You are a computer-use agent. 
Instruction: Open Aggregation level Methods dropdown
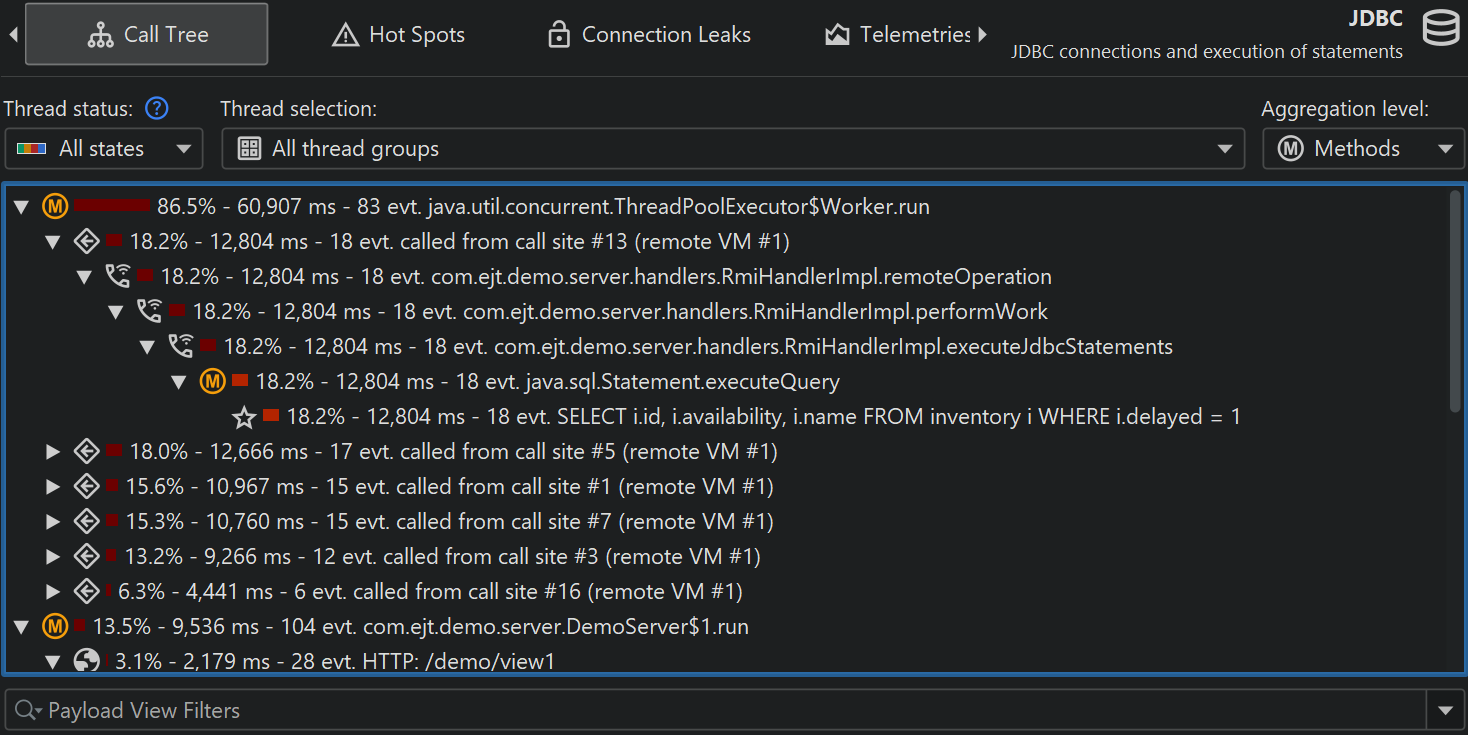1363,149
